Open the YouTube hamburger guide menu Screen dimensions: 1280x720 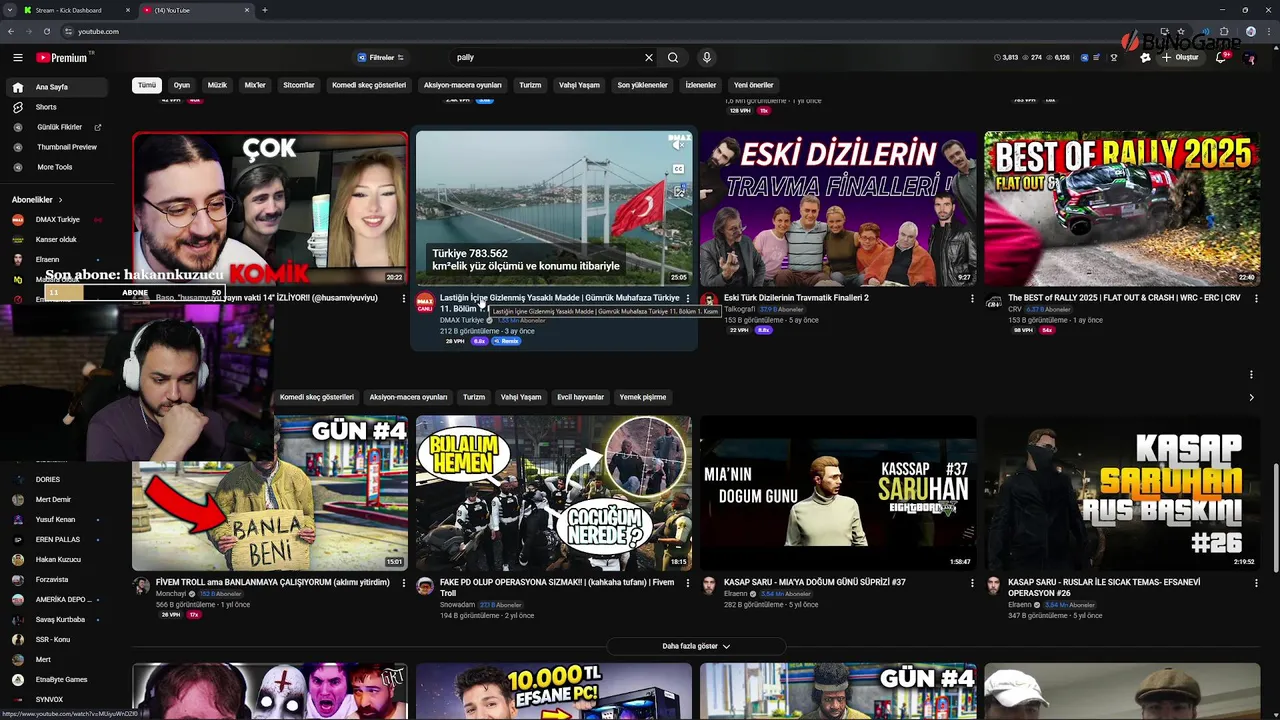pos(17,58)
